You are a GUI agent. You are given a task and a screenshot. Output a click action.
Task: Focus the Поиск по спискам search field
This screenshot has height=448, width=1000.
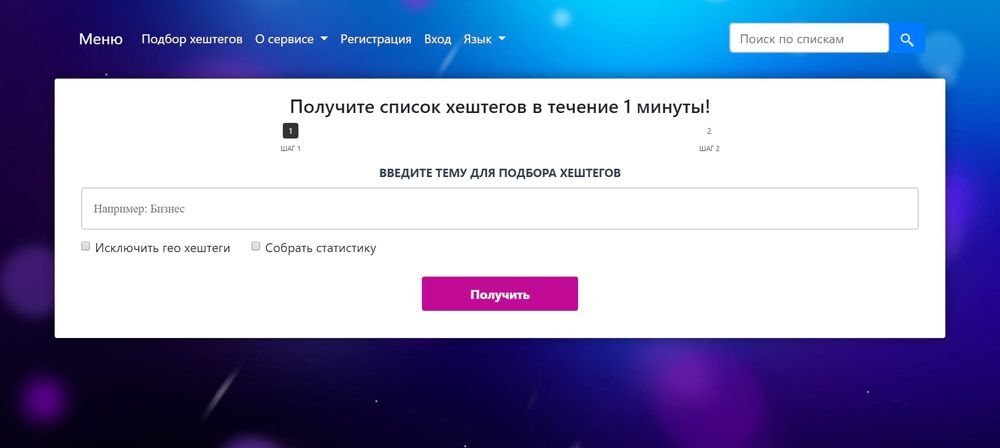(x=809, y=38)
